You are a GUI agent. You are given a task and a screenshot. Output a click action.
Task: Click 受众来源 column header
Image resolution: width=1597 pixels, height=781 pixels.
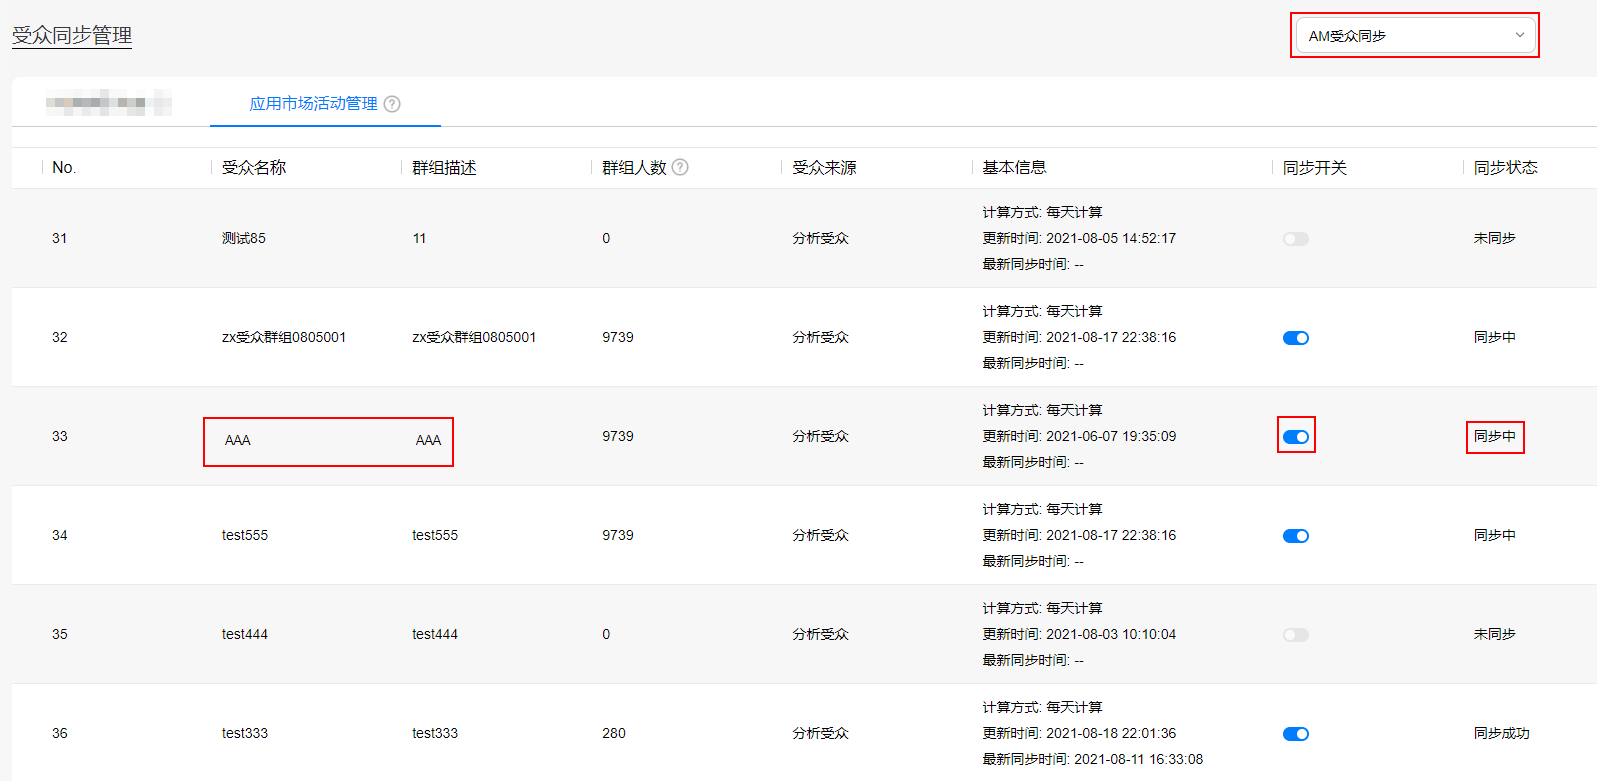[x=824, y=167]
